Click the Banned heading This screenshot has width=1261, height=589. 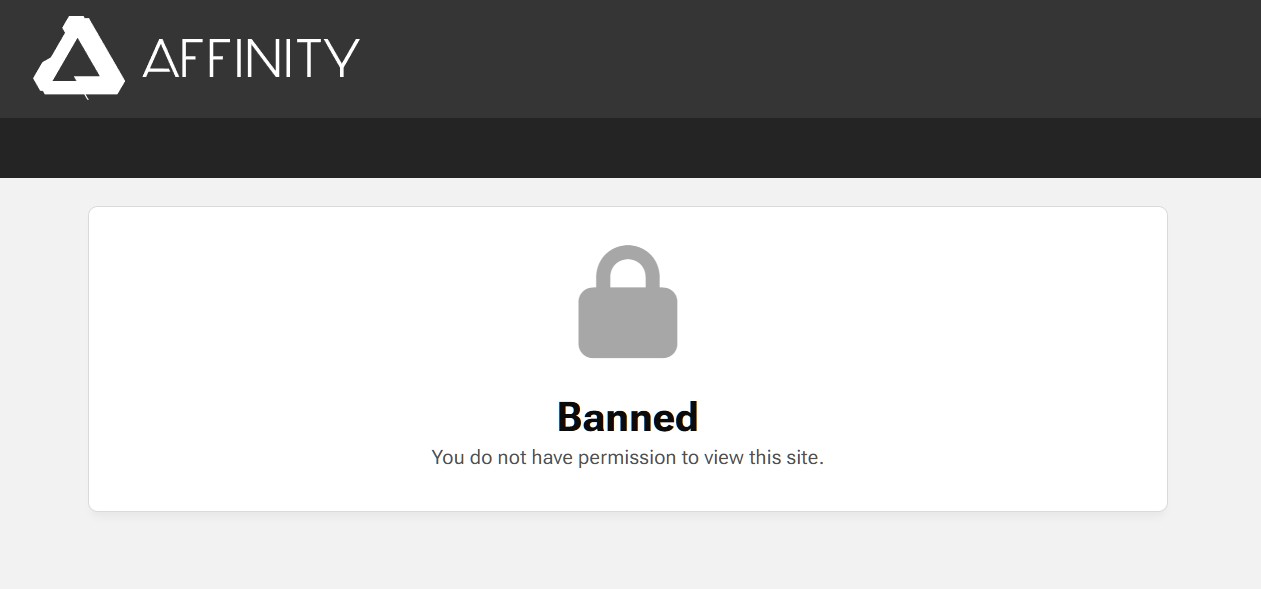(628, 417)
